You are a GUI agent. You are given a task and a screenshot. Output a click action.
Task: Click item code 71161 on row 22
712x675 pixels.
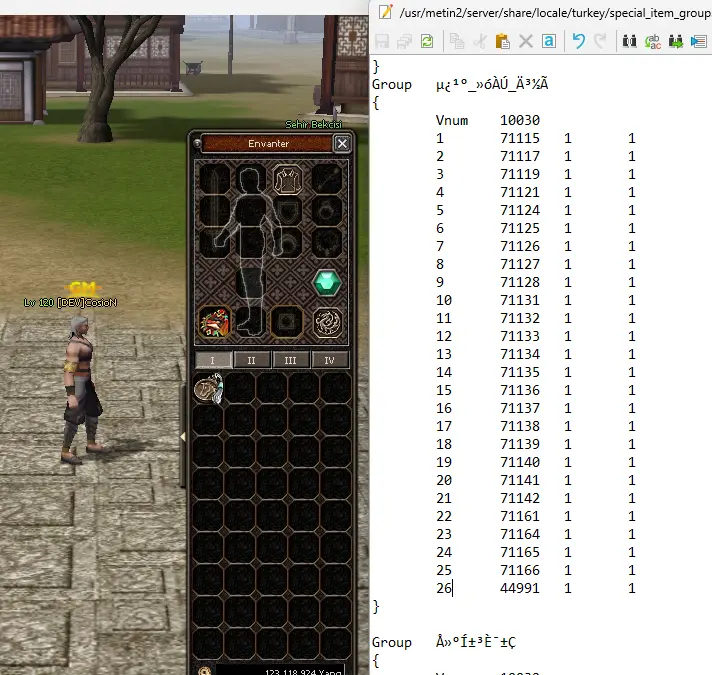520,516
